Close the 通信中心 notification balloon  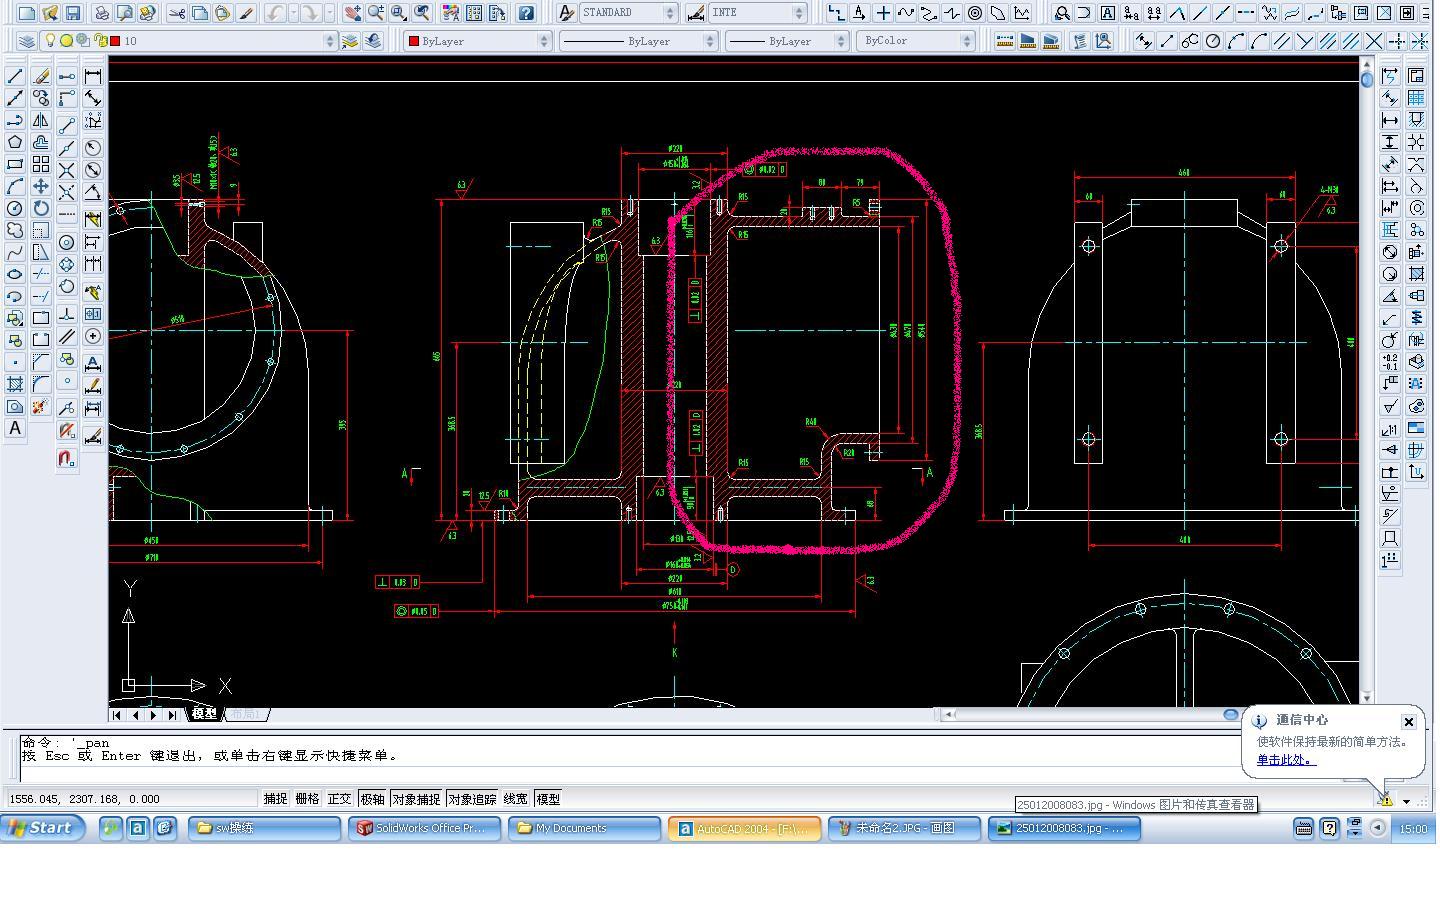(x=1409, y=721)
